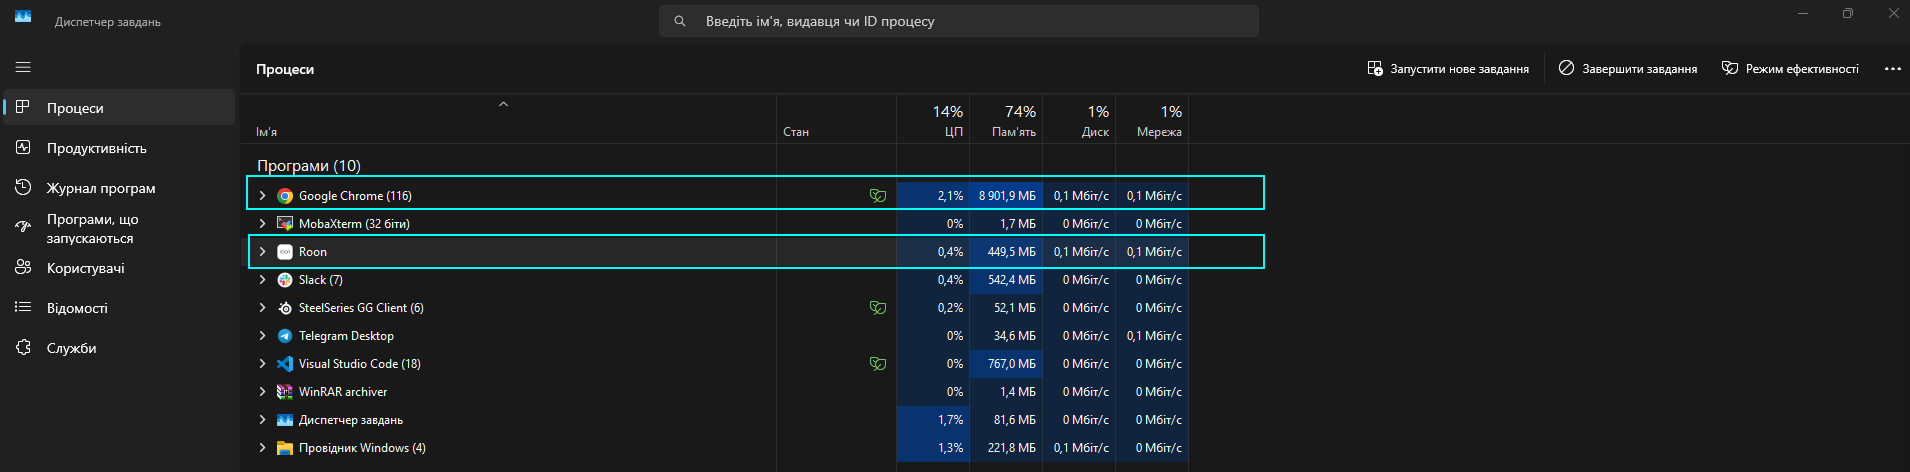Click the WinRAR archiver icon

point(285,392)
